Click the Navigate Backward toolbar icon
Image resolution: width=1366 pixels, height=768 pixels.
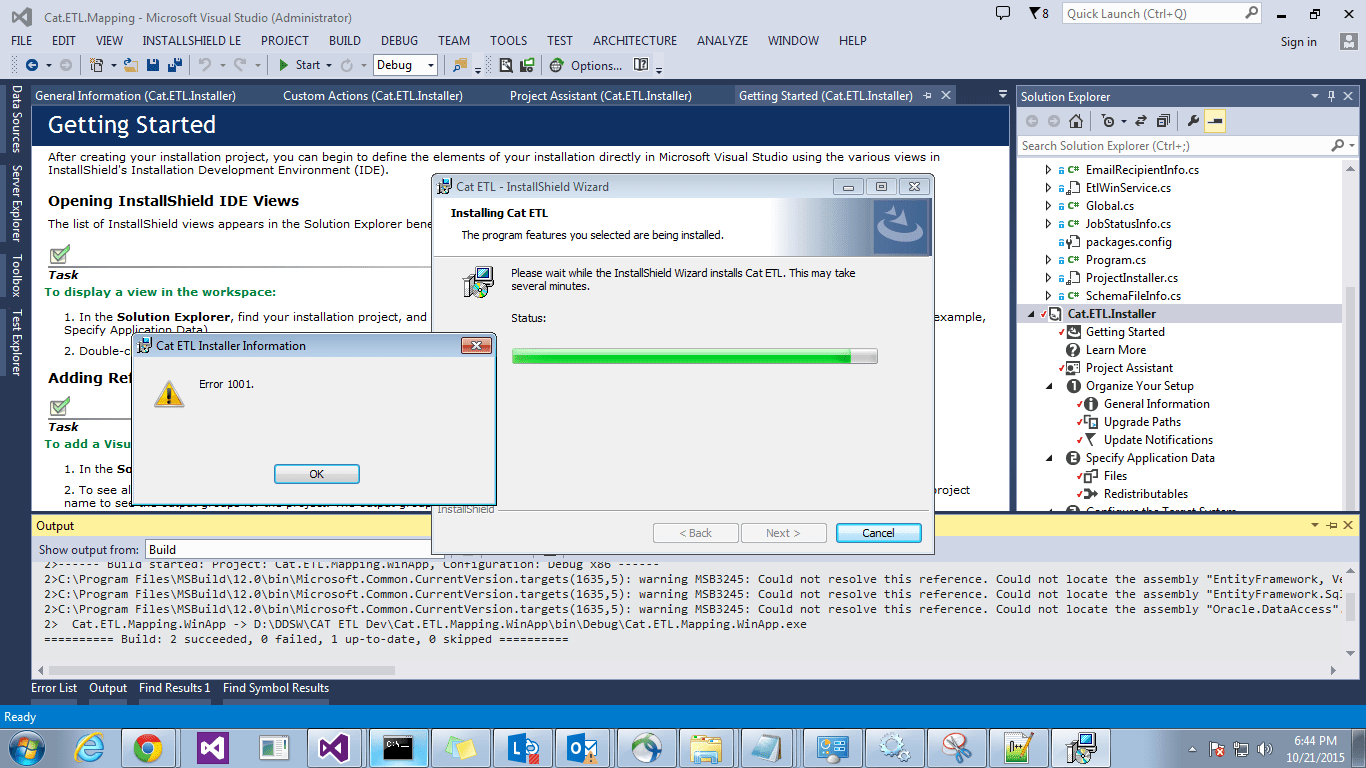point(32,65)
